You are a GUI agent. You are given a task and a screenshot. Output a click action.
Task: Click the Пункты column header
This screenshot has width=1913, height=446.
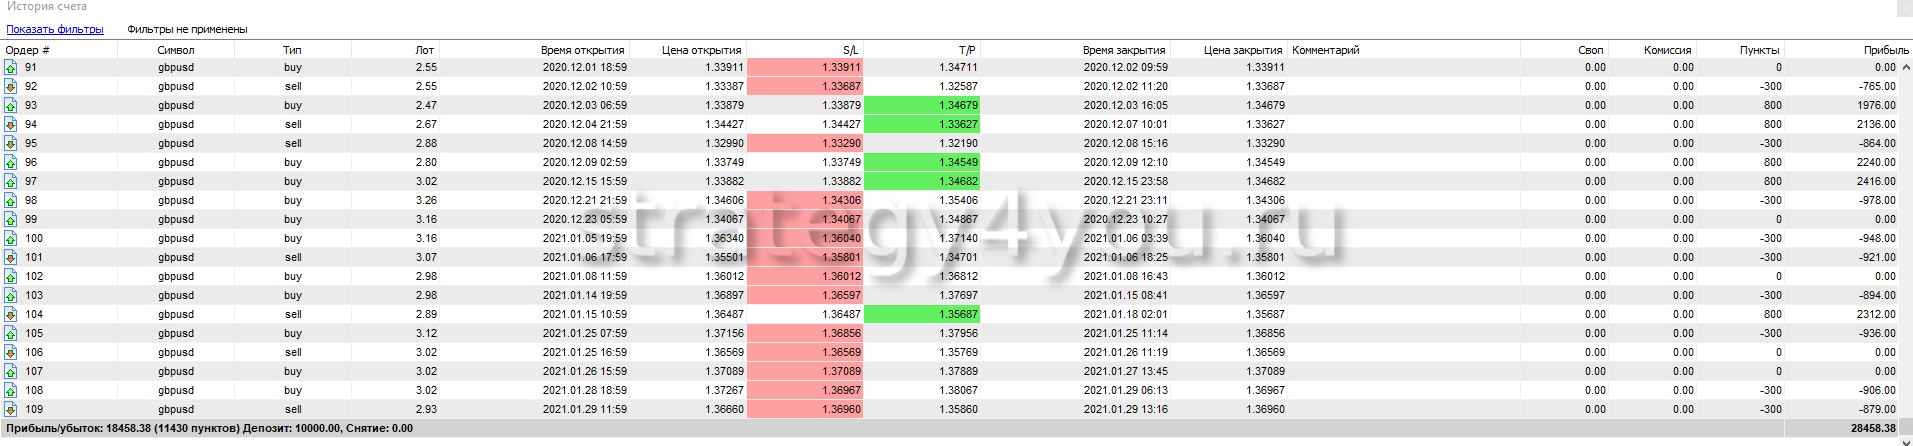[x=1759, y=50]
